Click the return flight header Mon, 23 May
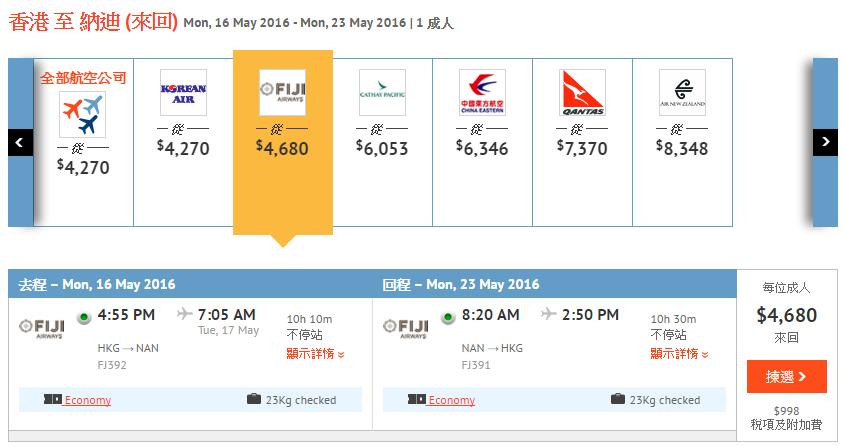This screenshot has height=447, width=844. pyautogui.click(x=461, y=284)
